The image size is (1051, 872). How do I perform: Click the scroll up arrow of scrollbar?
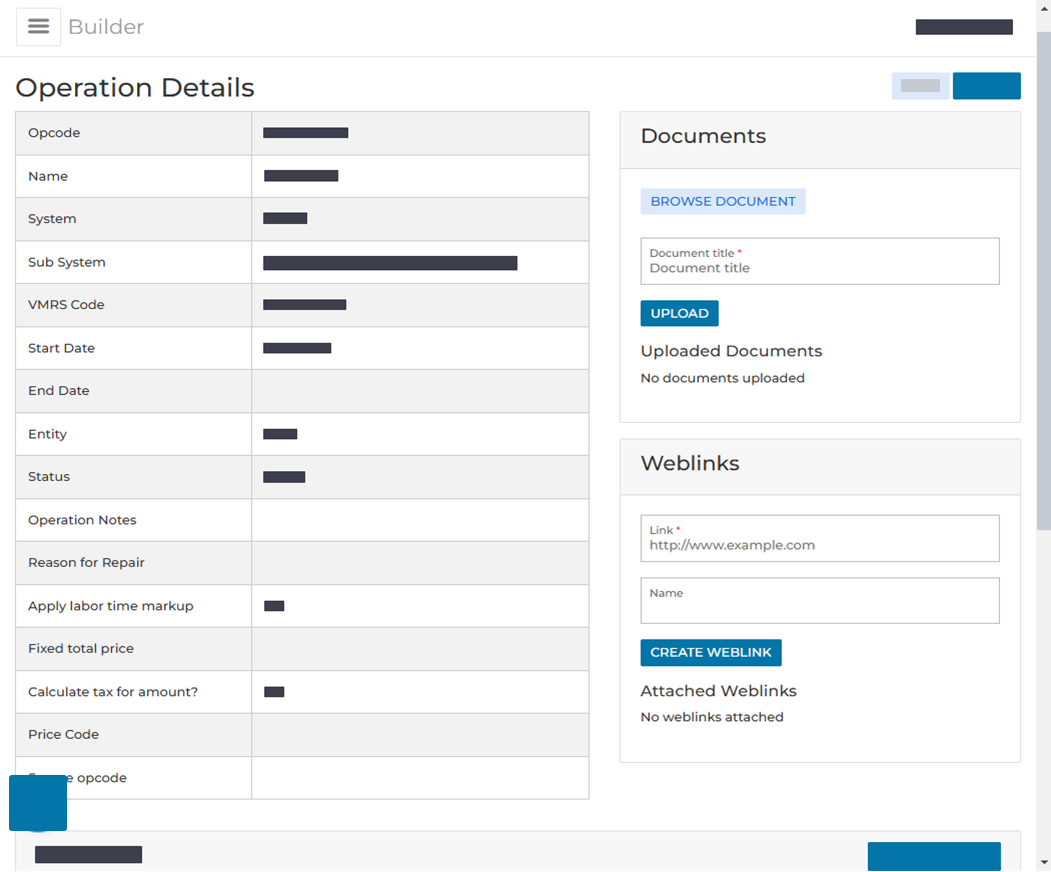tap(1044, 8)
